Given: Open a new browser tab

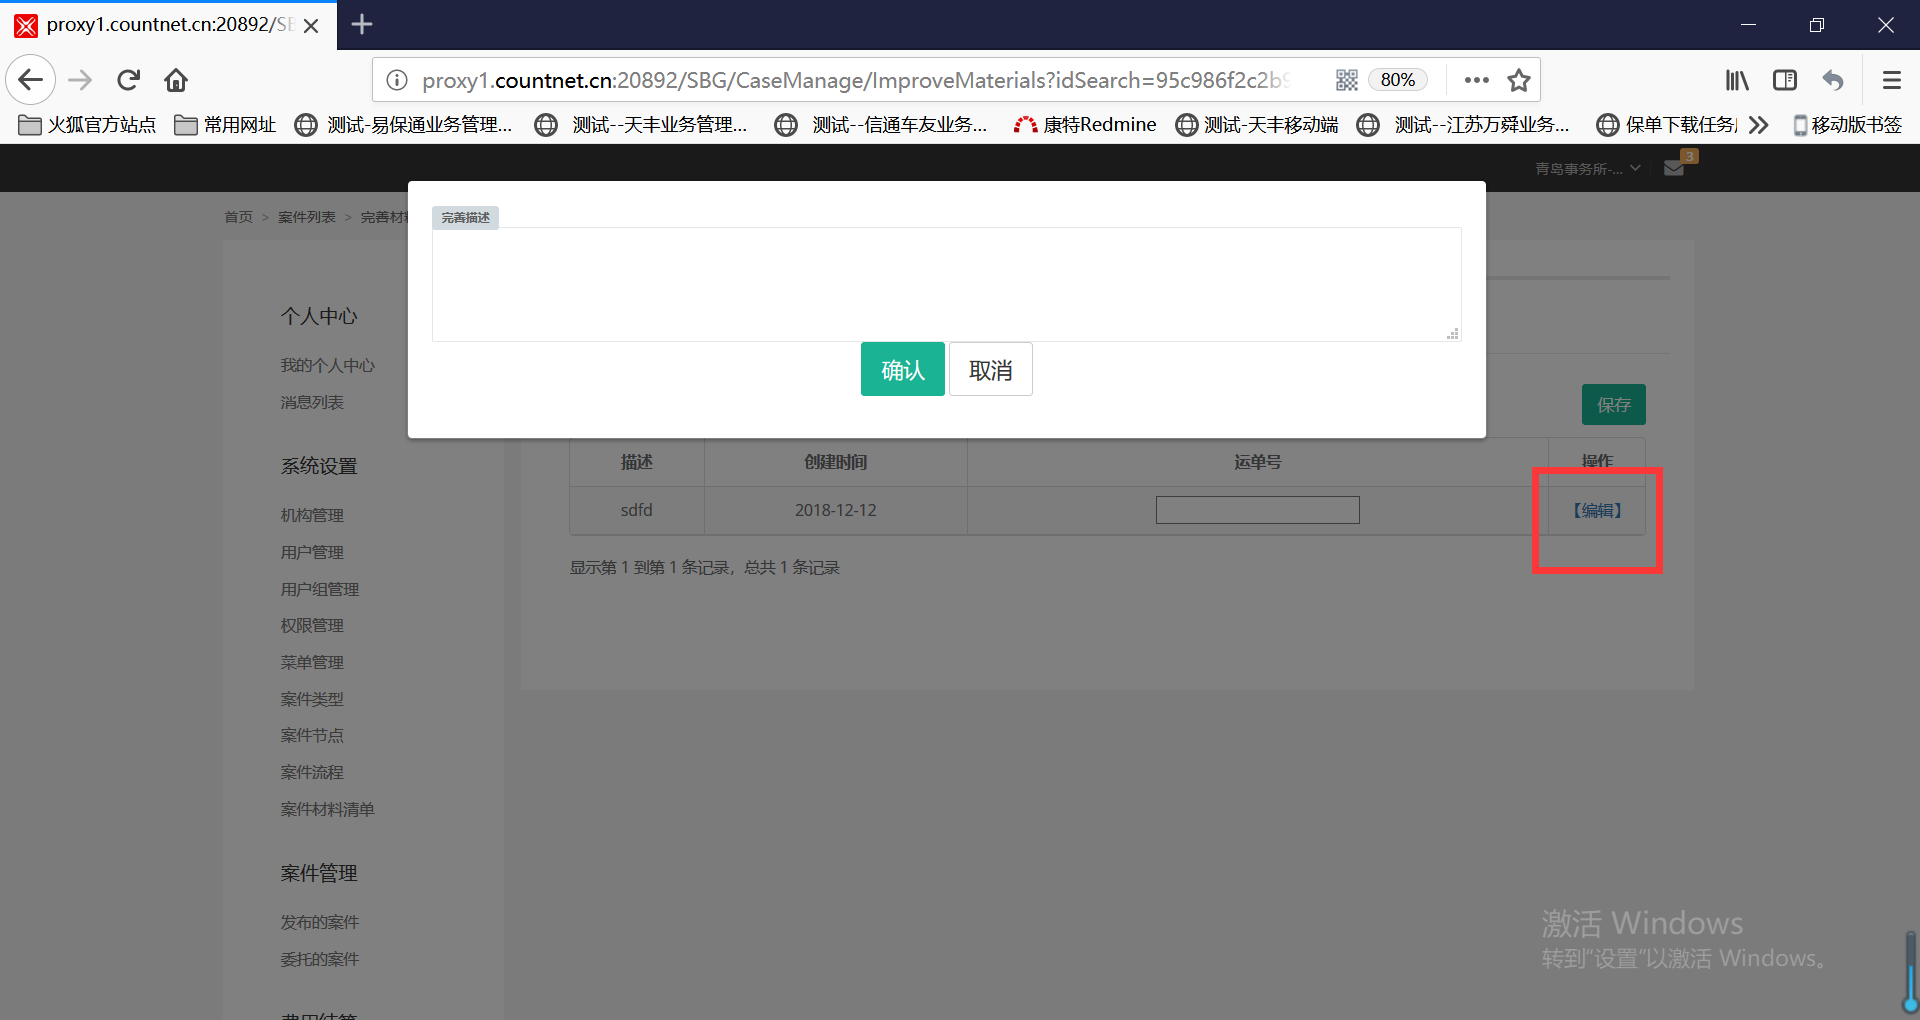Looking at the screenshot, I should click(x=362, y=24).
